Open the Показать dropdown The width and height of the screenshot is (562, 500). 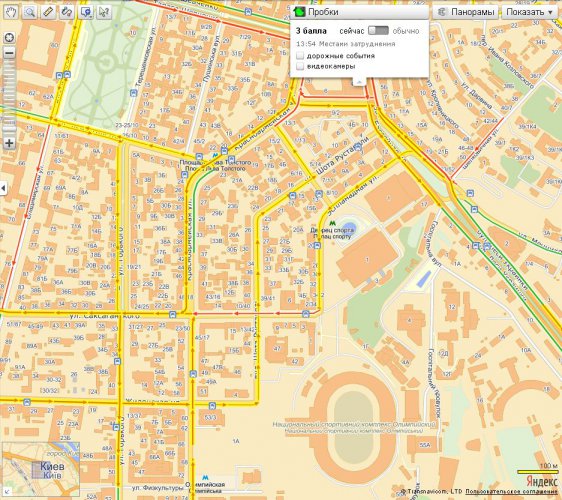(529, 12)
